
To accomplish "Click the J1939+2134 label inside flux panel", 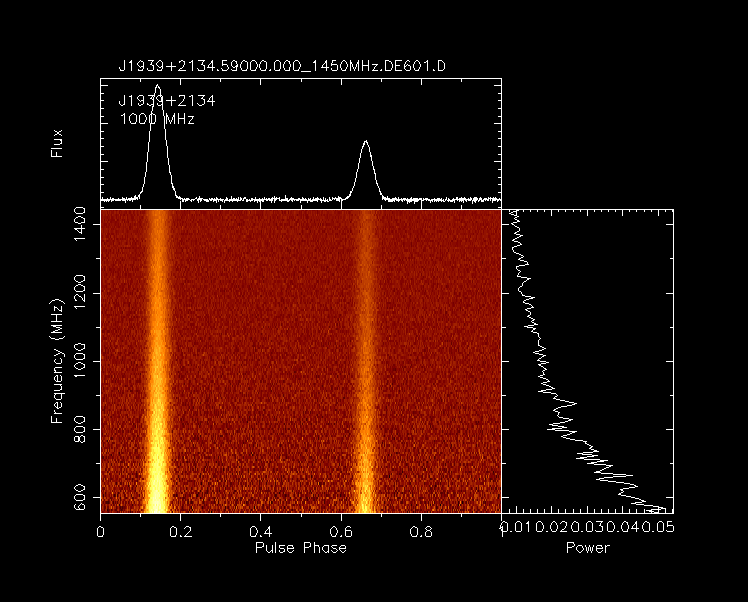I will [166, 101].
